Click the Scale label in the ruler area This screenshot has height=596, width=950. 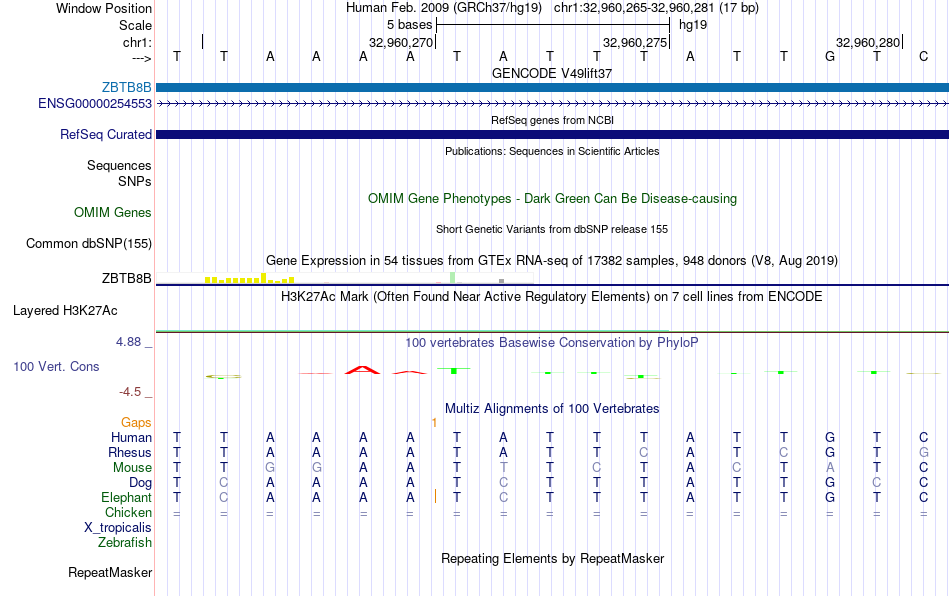coord(135,25)
